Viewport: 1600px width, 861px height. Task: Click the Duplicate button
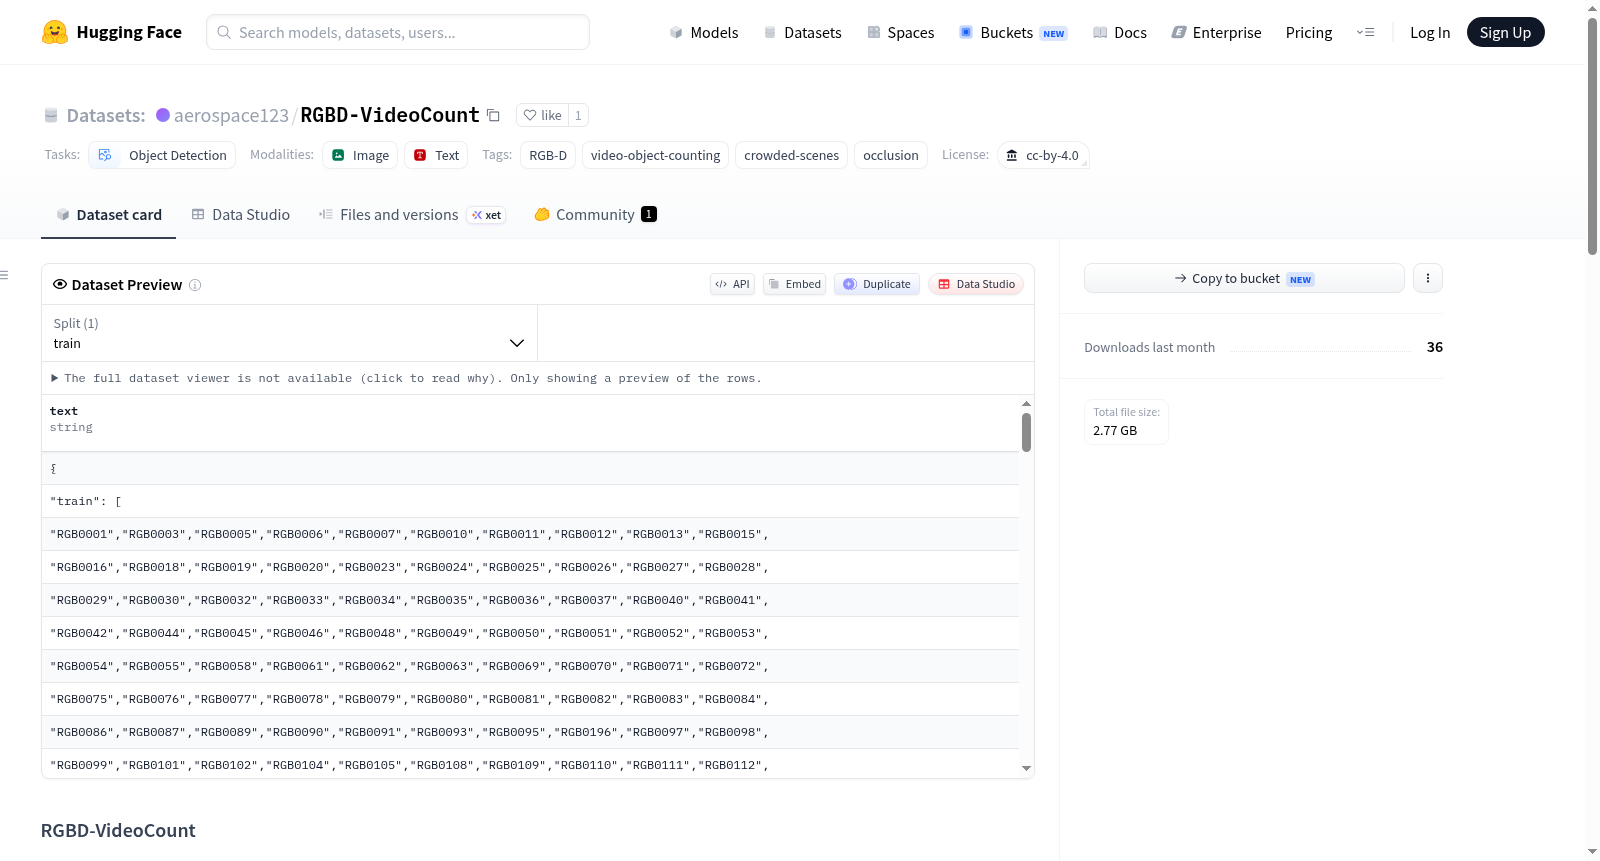click(877, 284)
